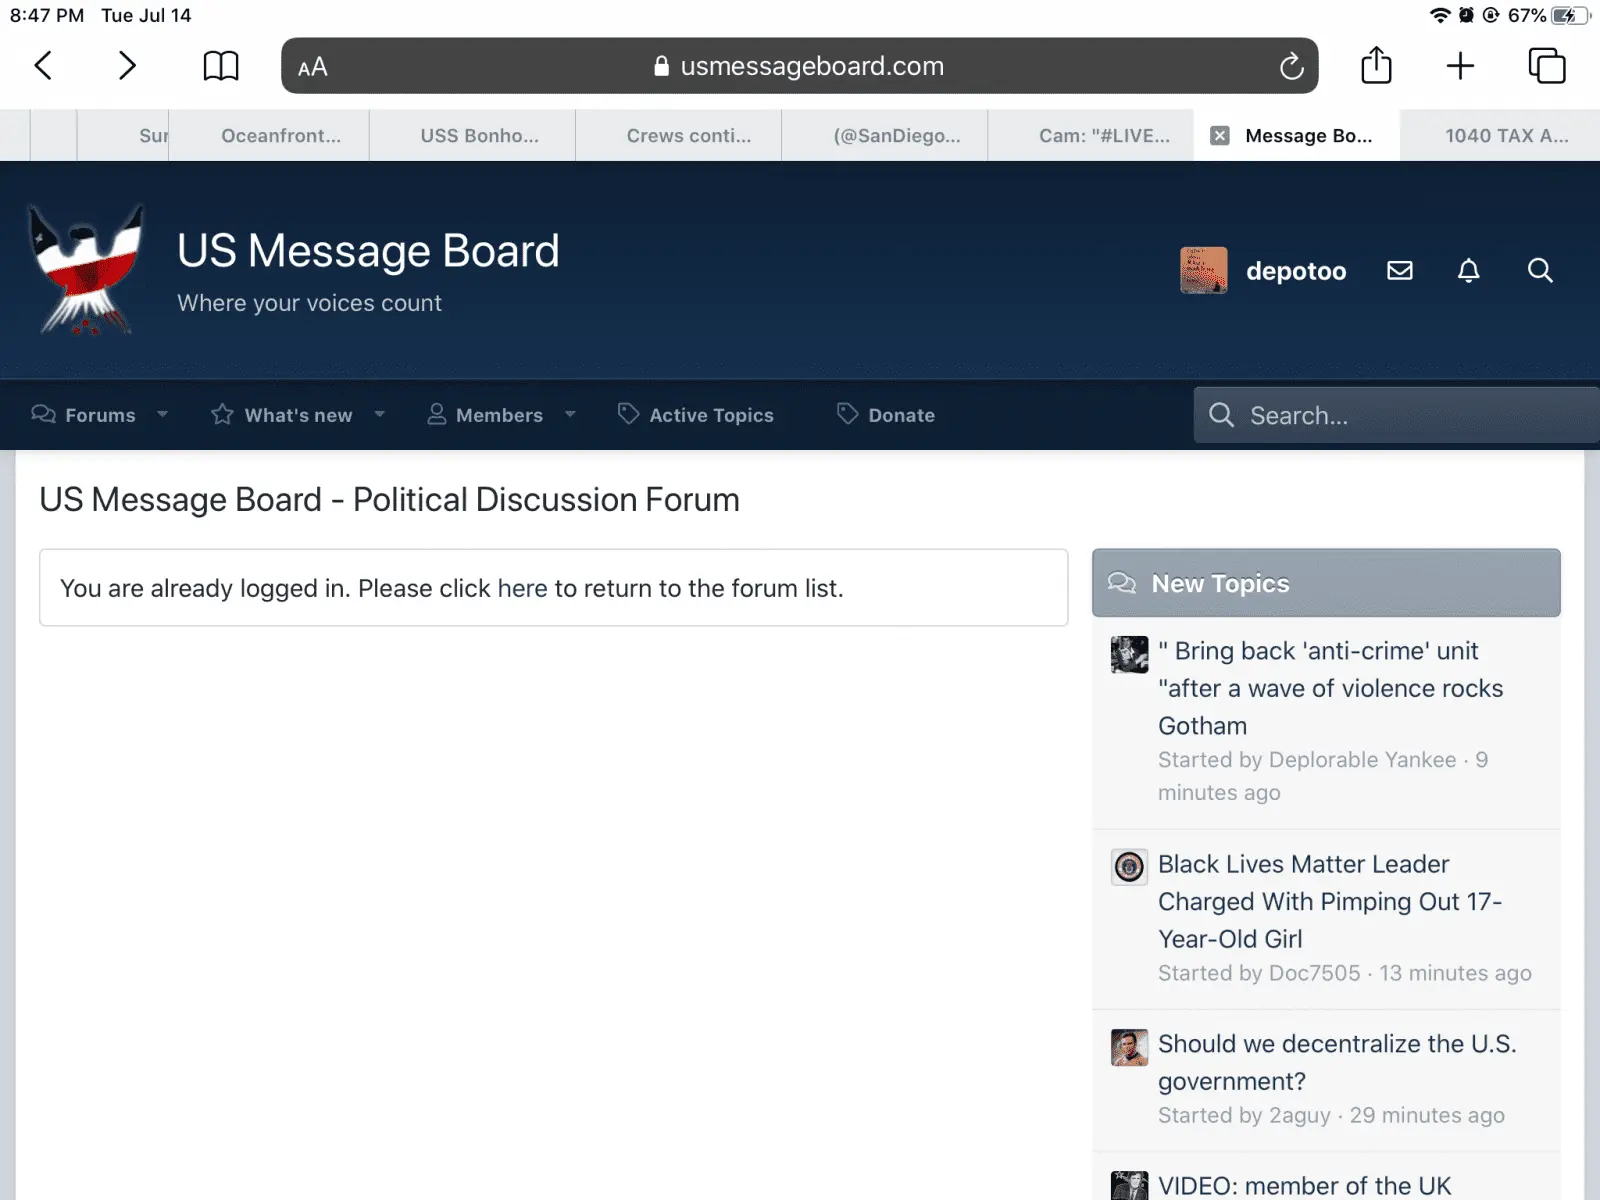Open 'Should we decentralize the U.S. government?' topic
The image size is (1600, 1200).
coord(1337,1062)
